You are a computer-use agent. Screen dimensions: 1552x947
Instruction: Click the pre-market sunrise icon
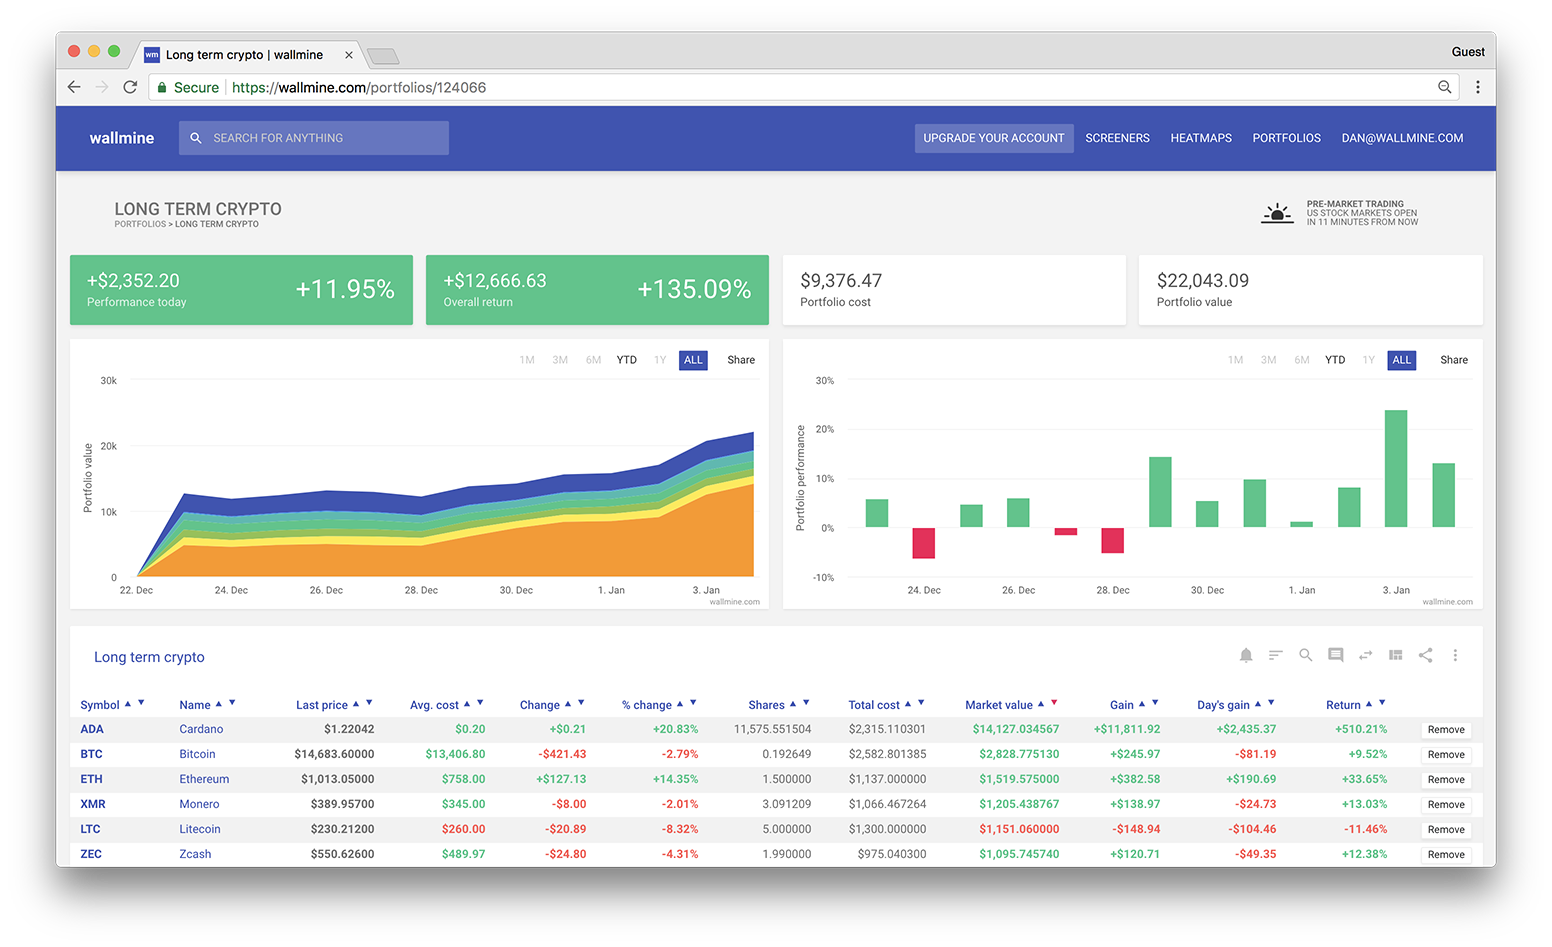tap(1277, 213)
